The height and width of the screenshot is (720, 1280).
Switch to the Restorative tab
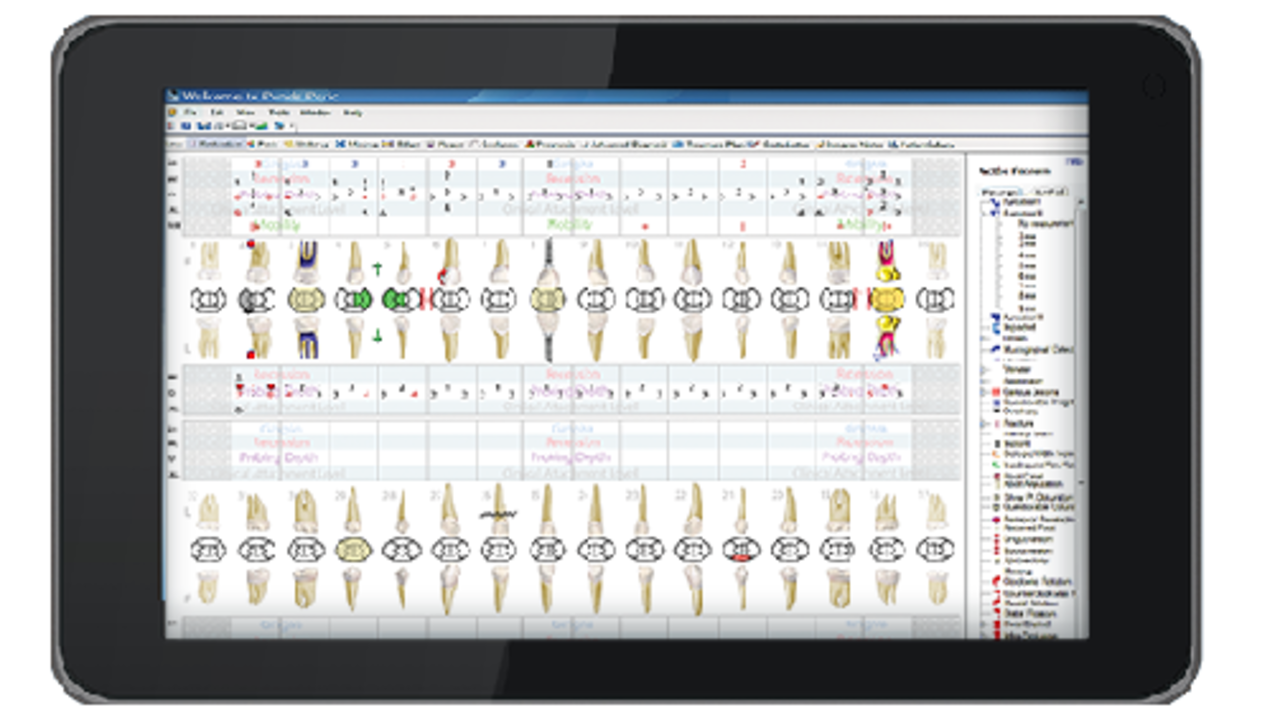pos(216,144)
